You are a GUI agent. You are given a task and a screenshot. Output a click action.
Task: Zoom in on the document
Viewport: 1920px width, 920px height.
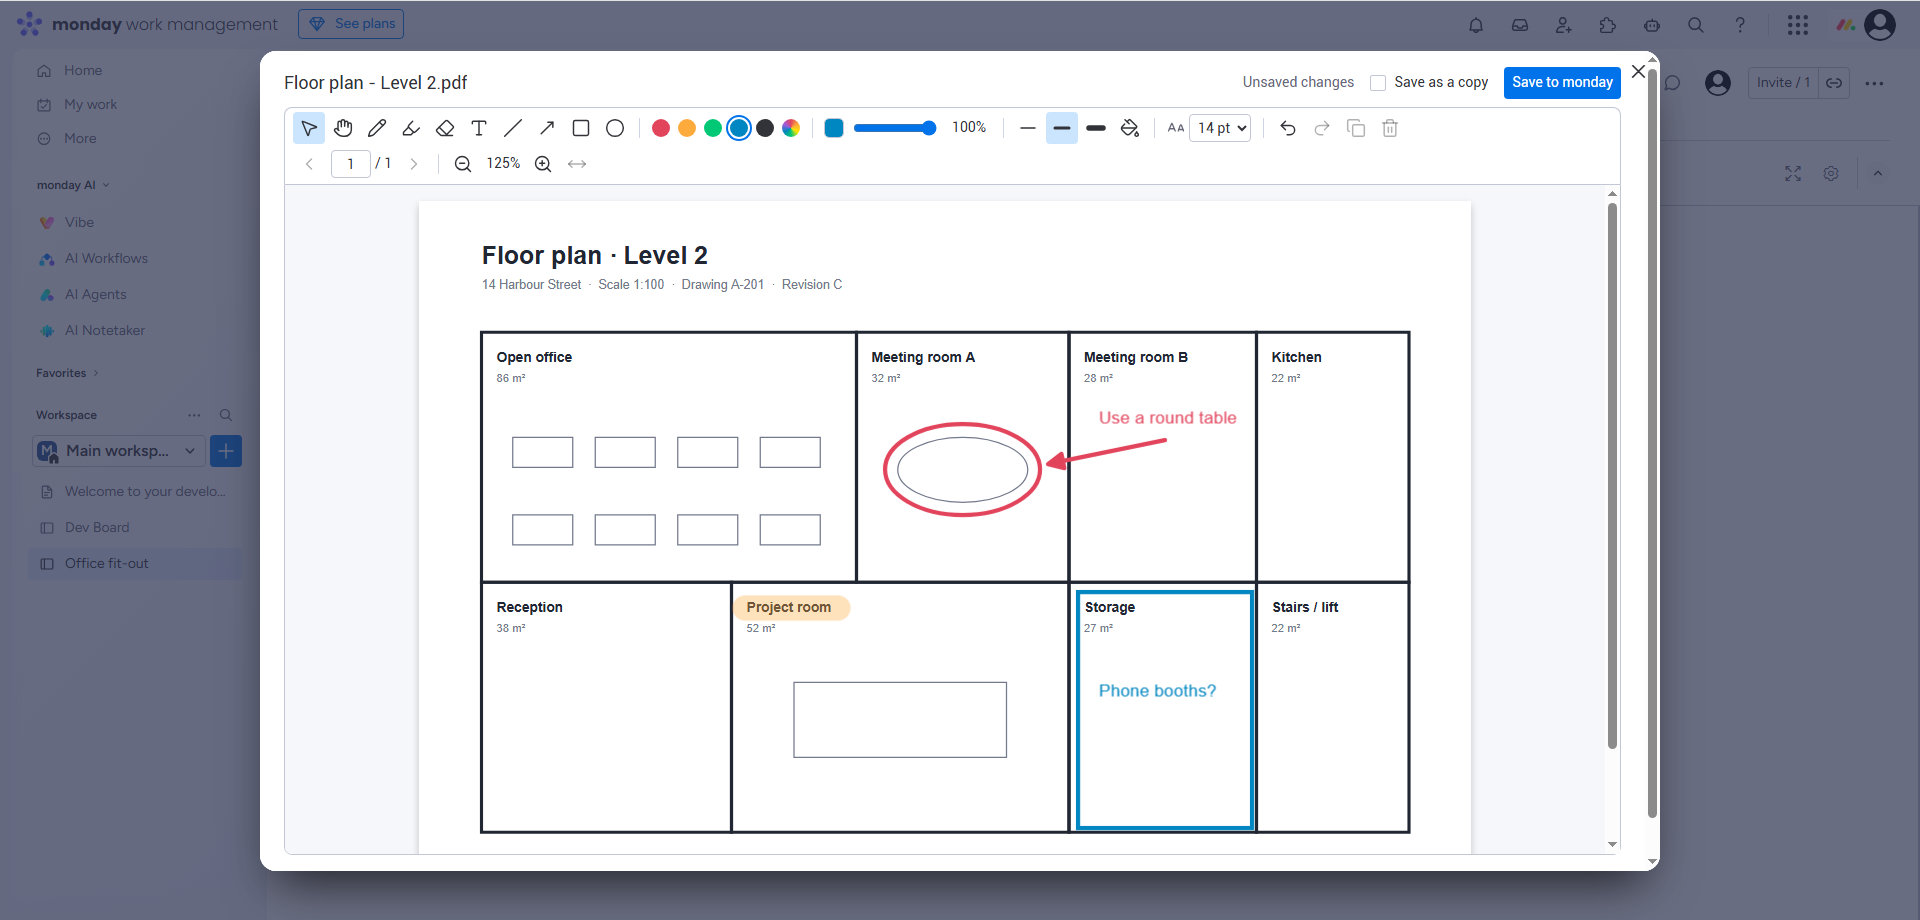(x=543, y=164)
